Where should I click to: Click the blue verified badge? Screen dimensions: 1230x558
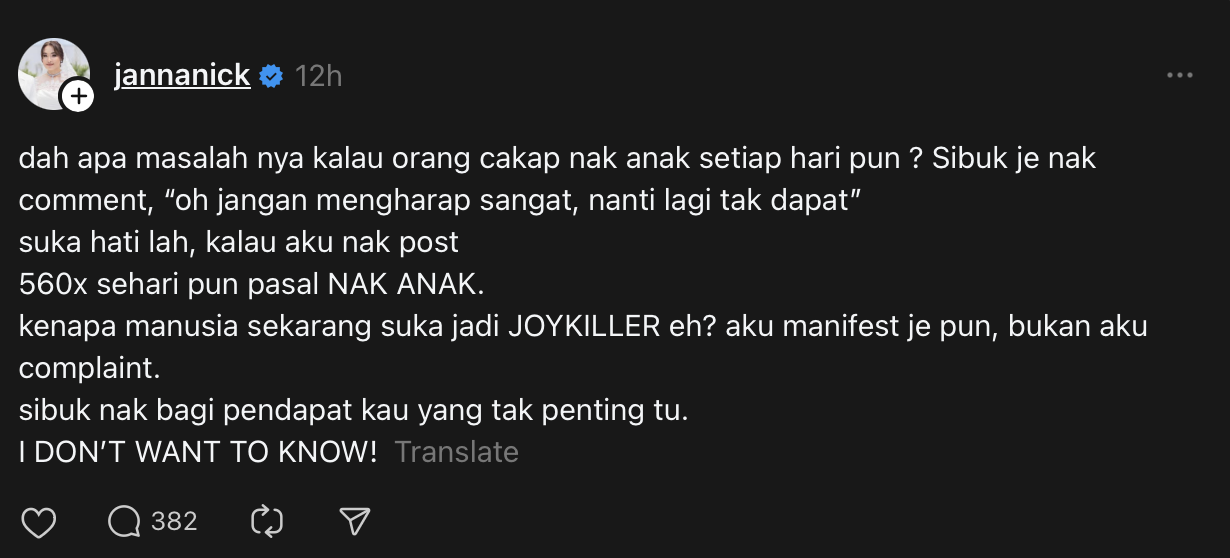pos(271,77)
